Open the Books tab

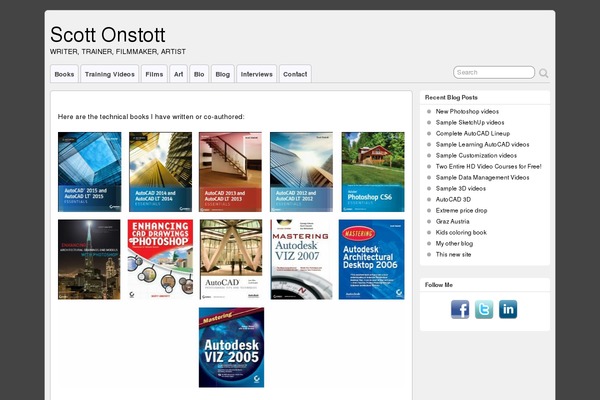coord(64,74)
